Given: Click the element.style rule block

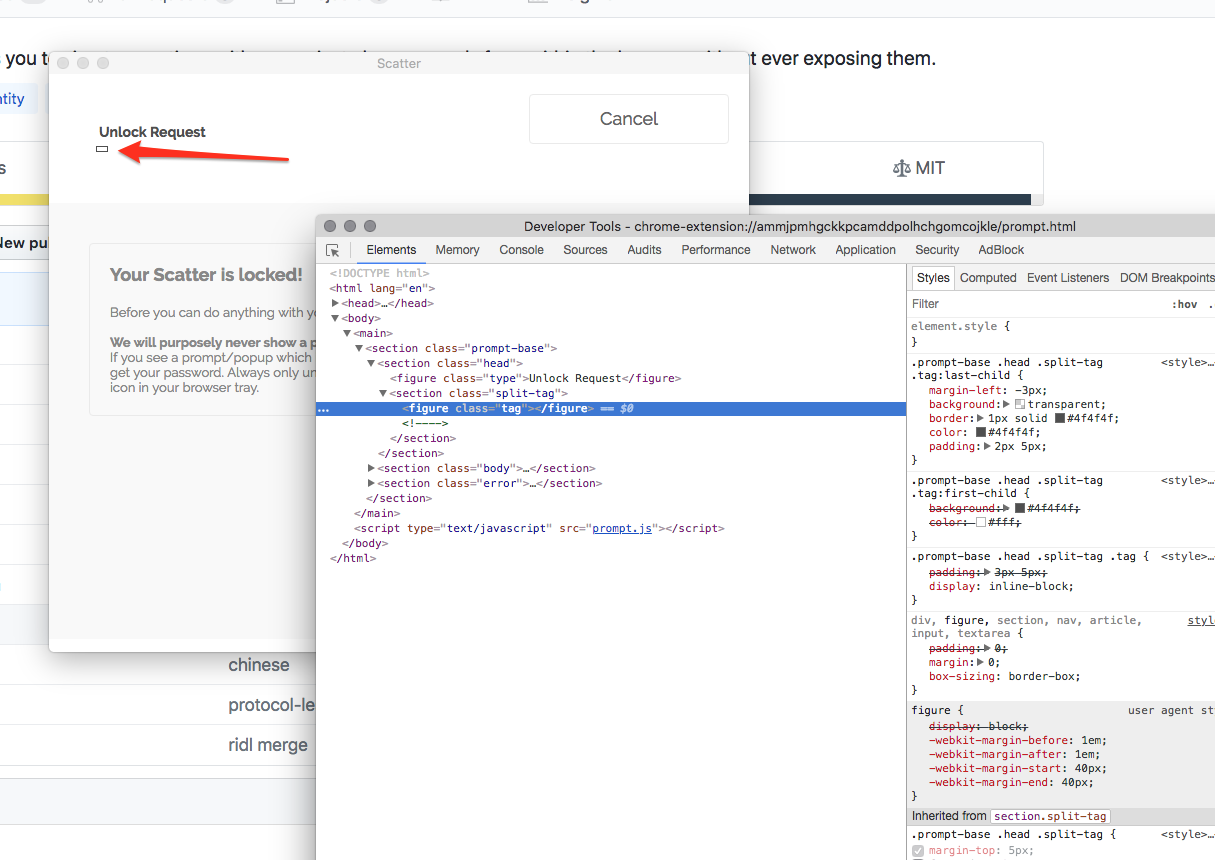Looking at the screenshot, I should [1062, 334].
